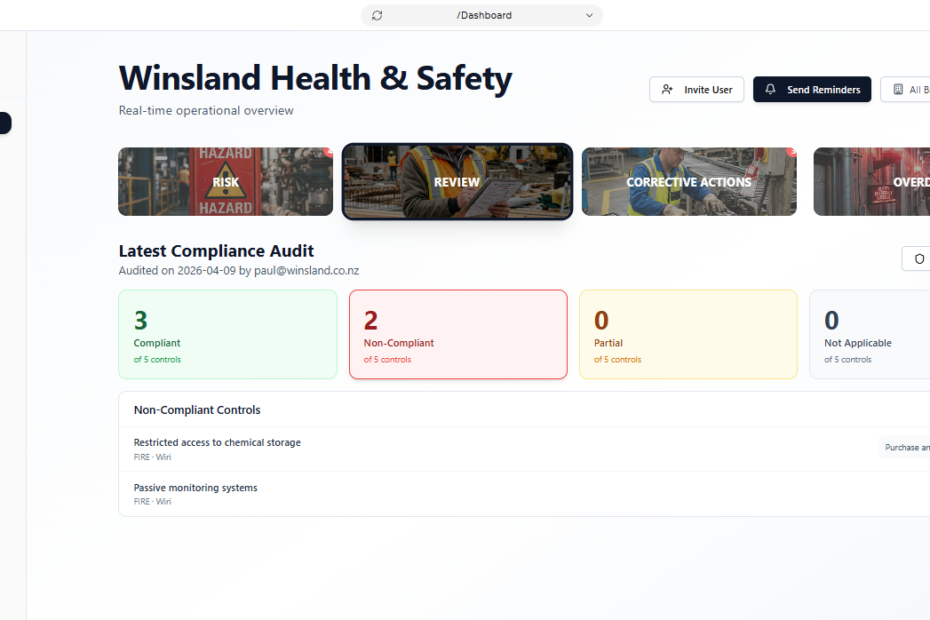
Task: Select the red Non-Compliant stat card
Action: [458, 334]
